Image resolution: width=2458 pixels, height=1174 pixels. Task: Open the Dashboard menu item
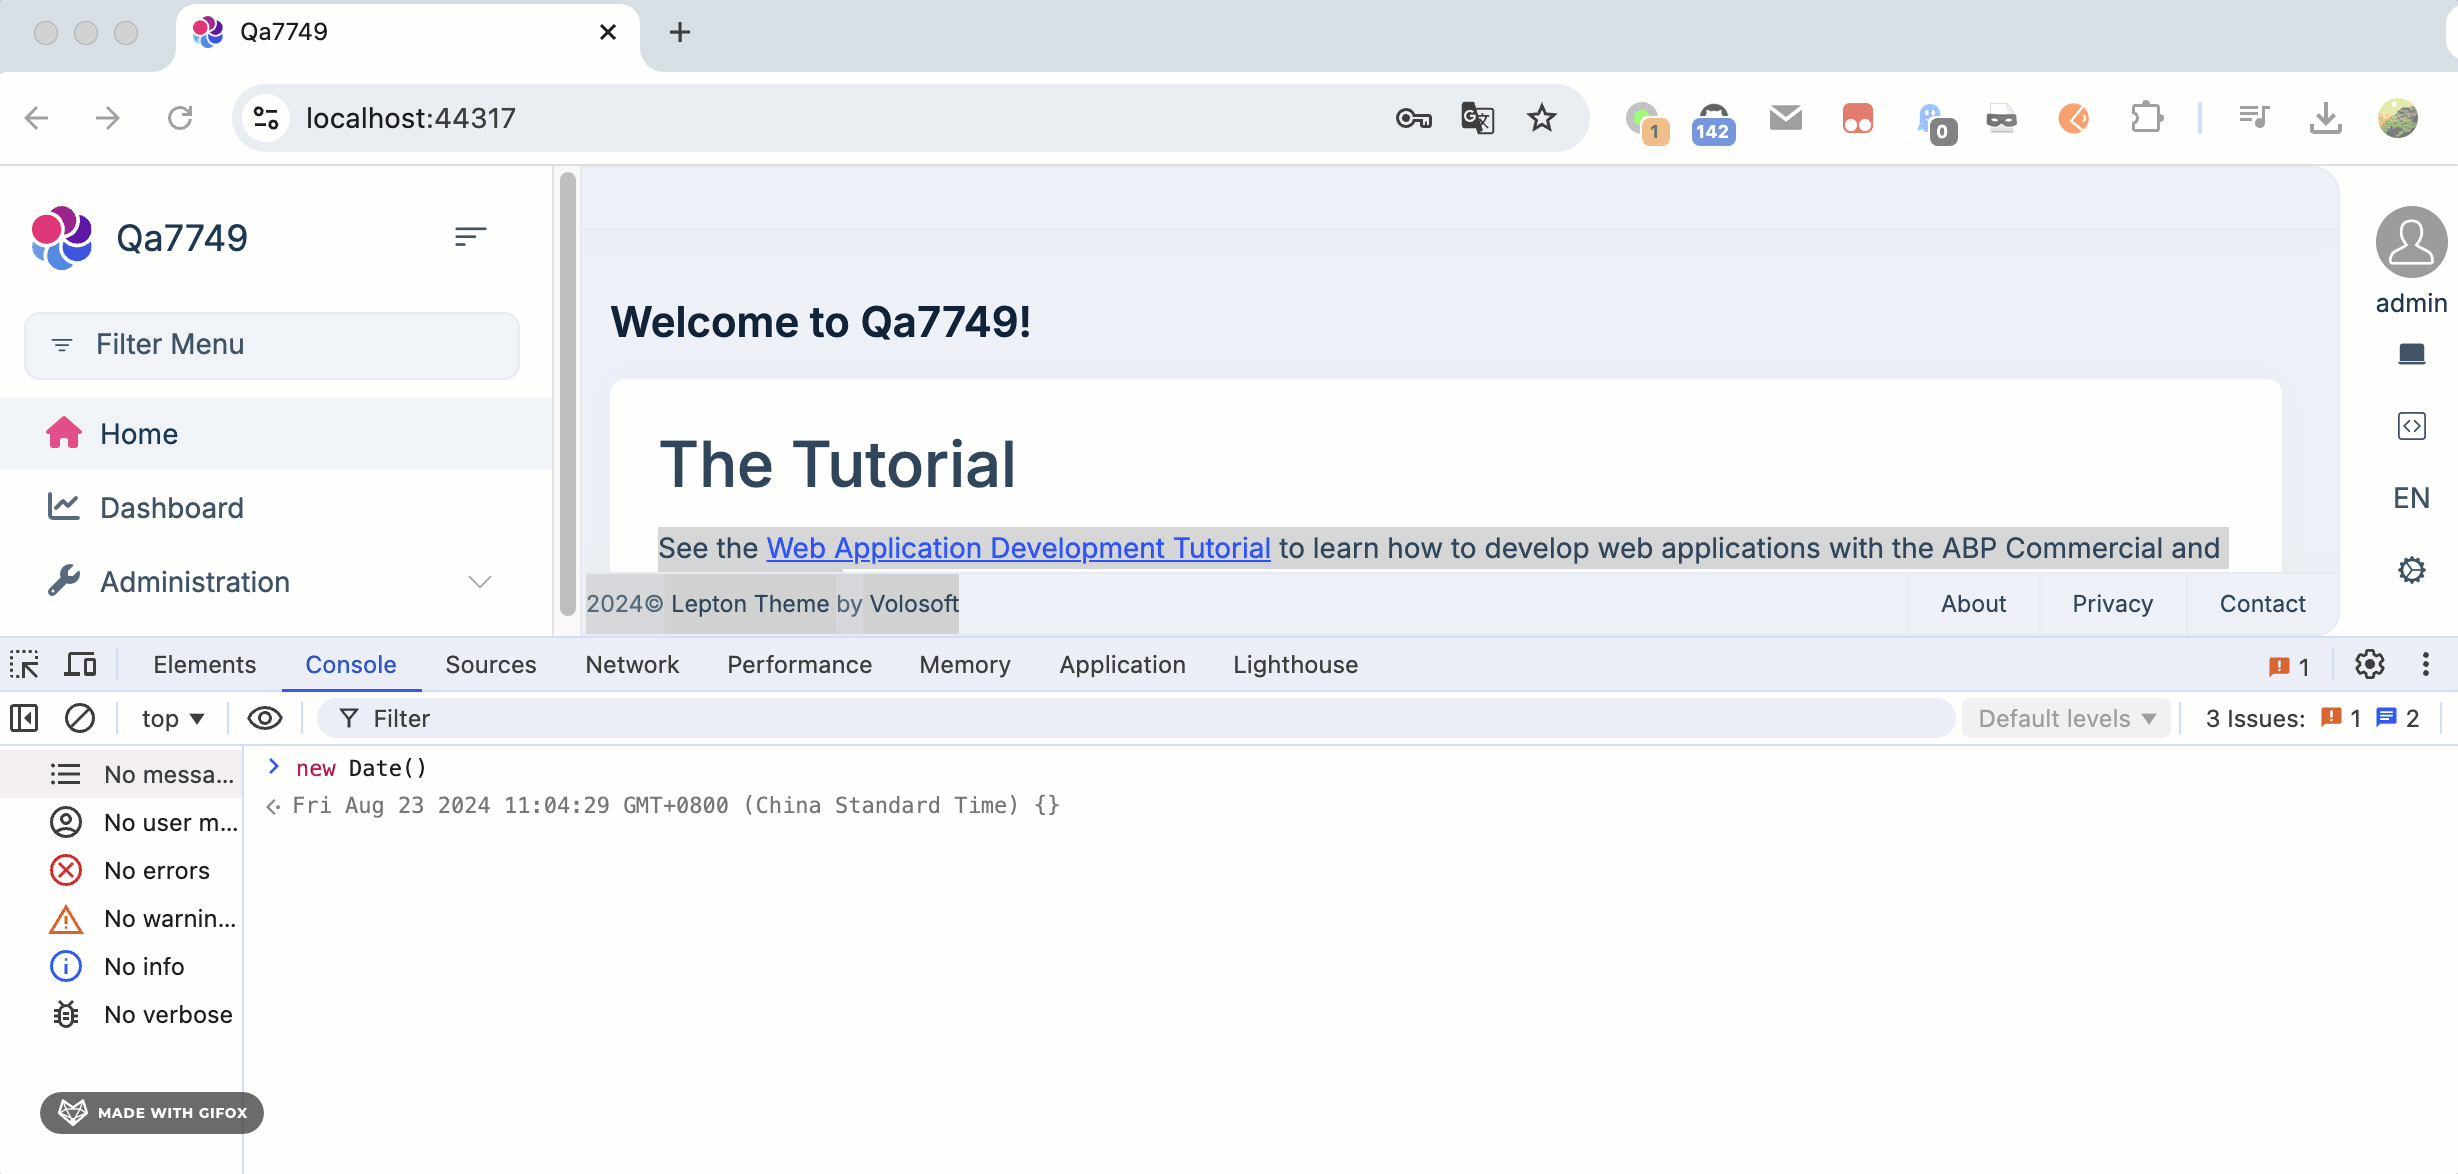tap(172, 508)
